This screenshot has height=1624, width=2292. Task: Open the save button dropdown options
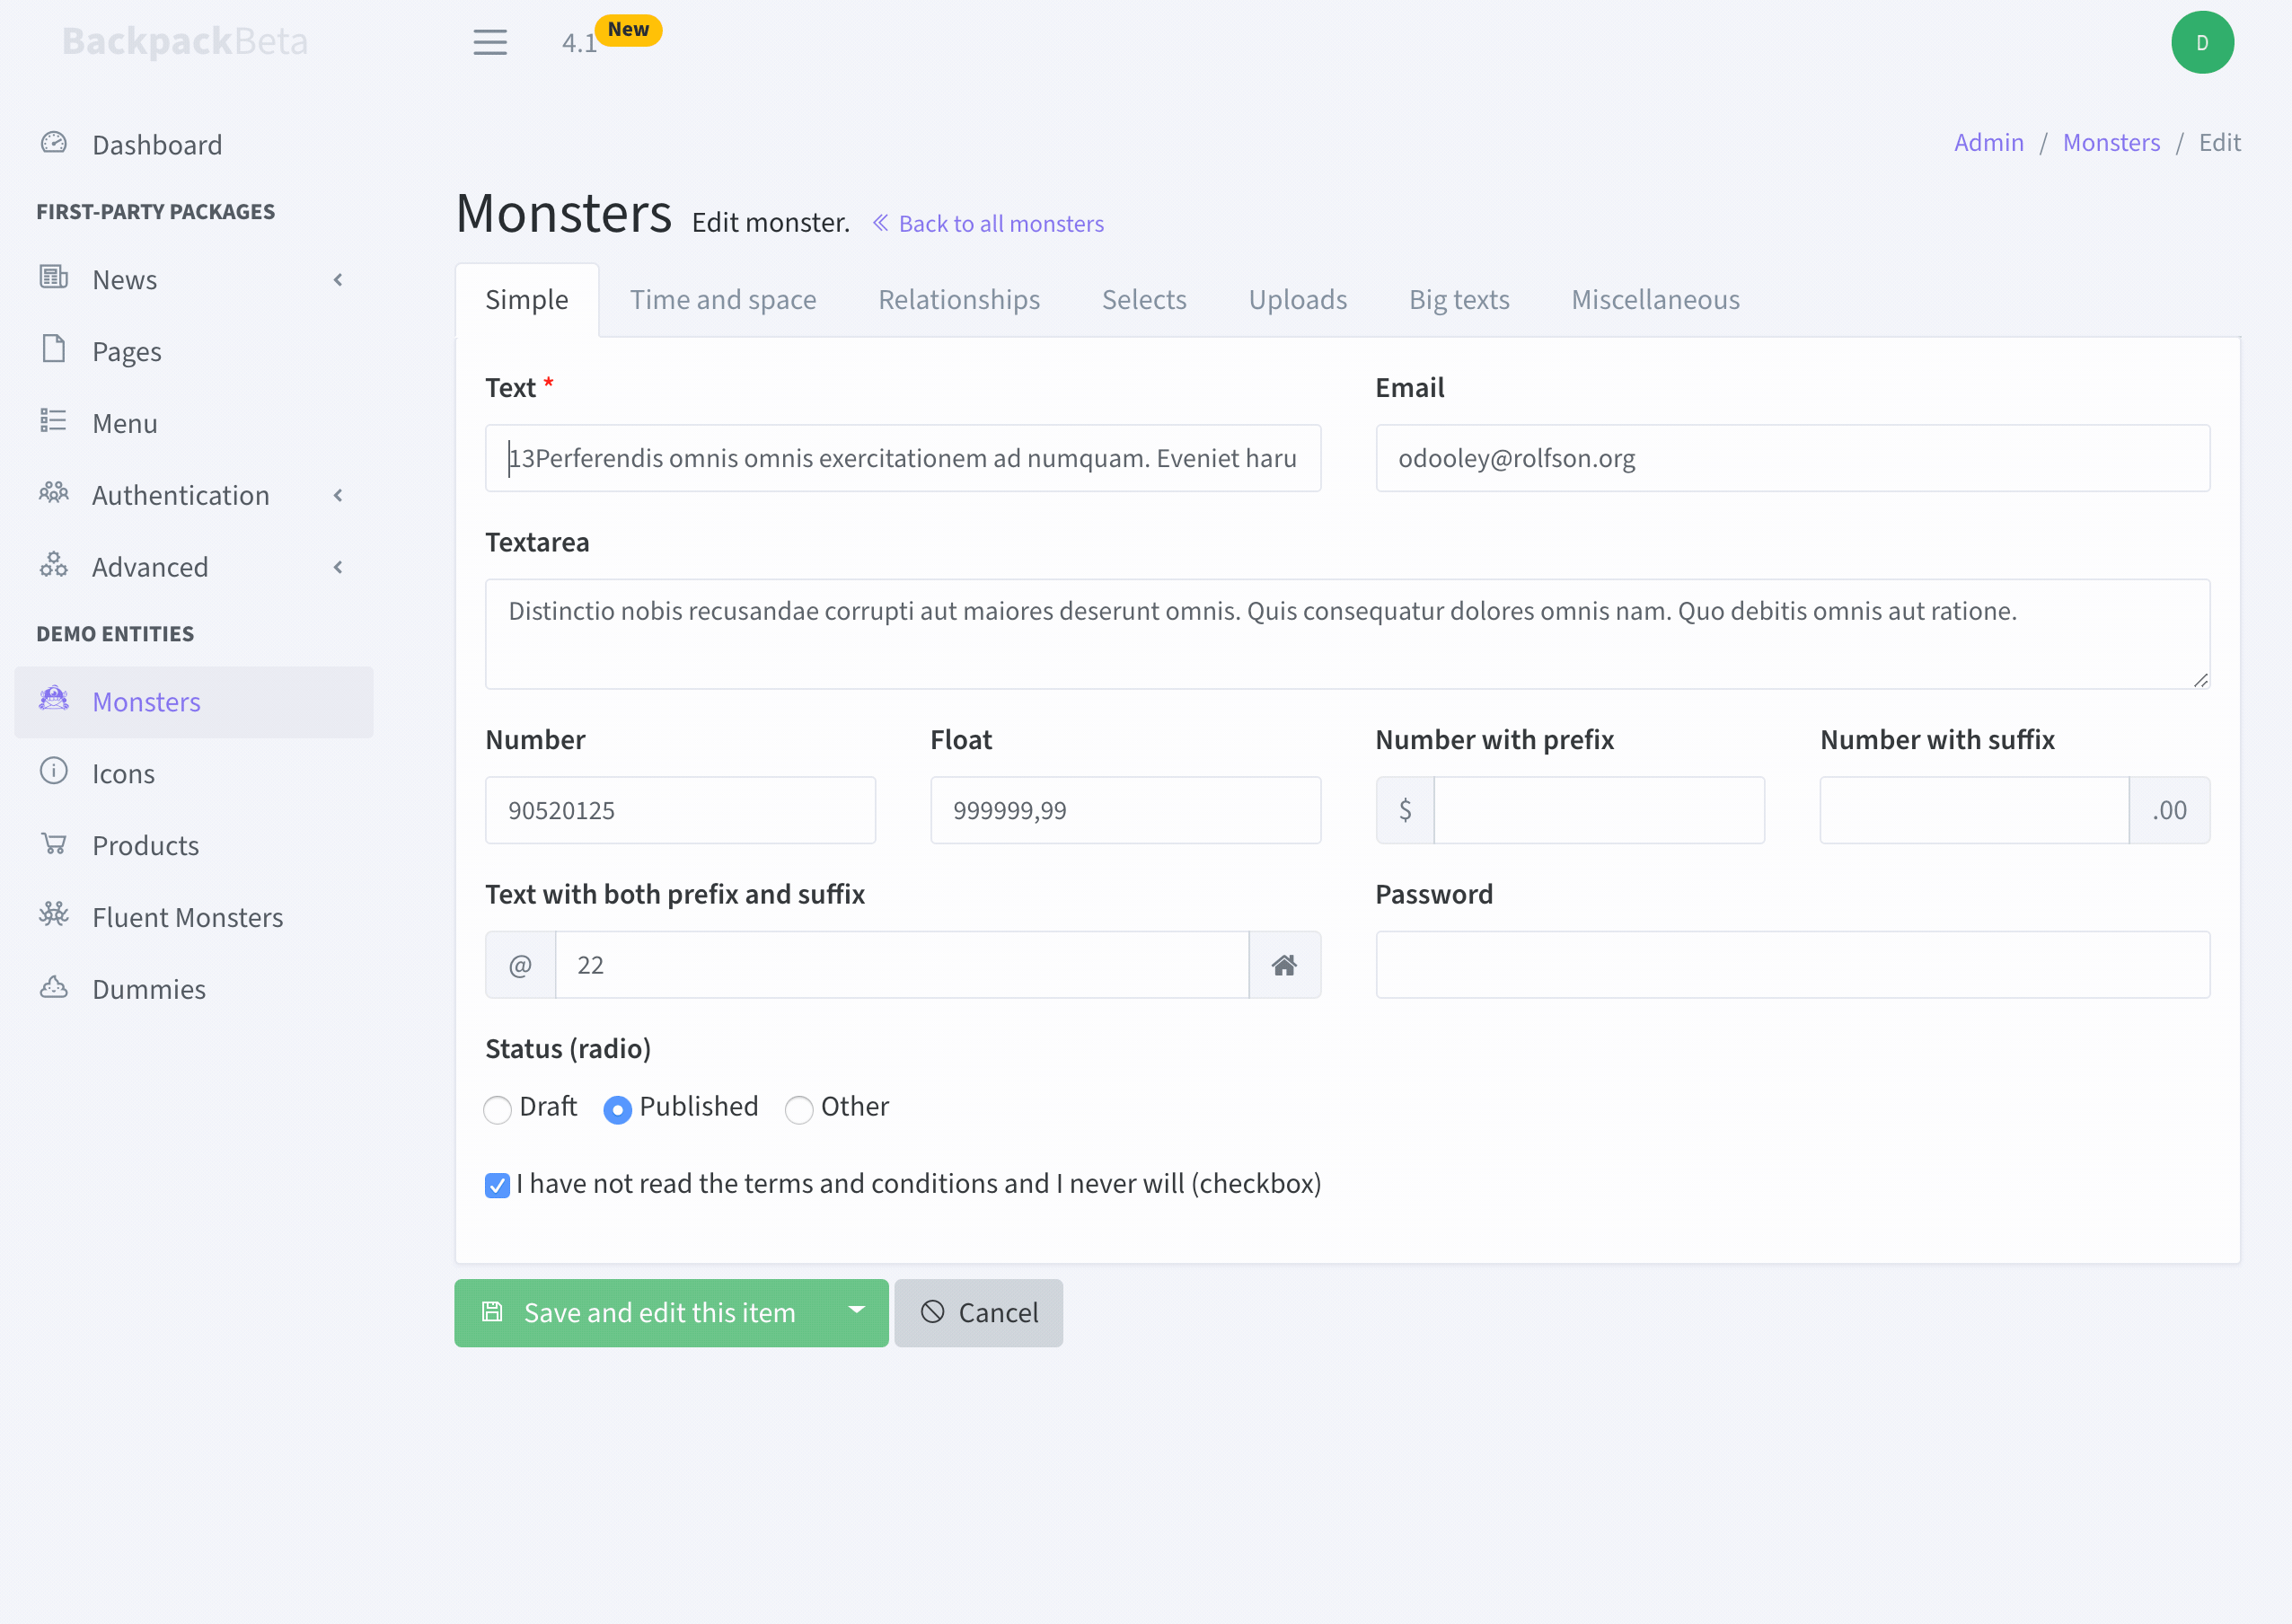(855, 1312)
